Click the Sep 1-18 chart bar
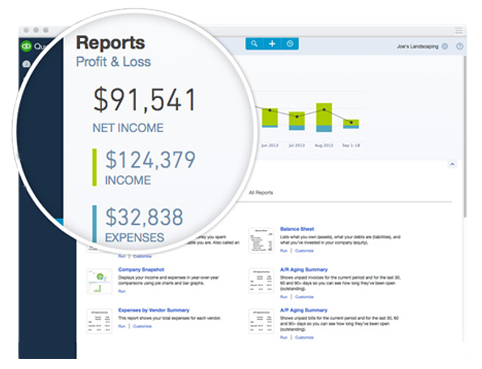Viewport: 482px width, 369px height. tap(351, 124)
